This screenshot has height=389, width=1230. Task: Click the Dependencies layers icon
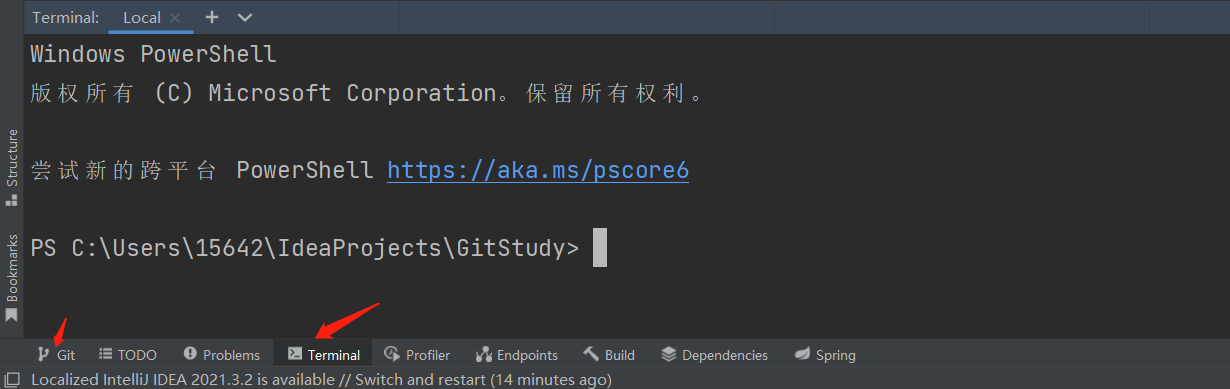[x=670, y=354]
